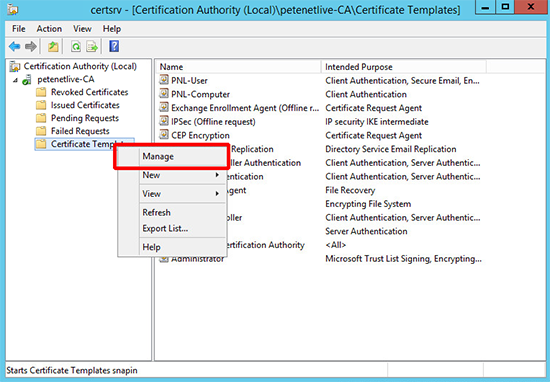The image size is (550, 382).
Task: Click the PNL-User template icon
Action: (x=163, y=80)
